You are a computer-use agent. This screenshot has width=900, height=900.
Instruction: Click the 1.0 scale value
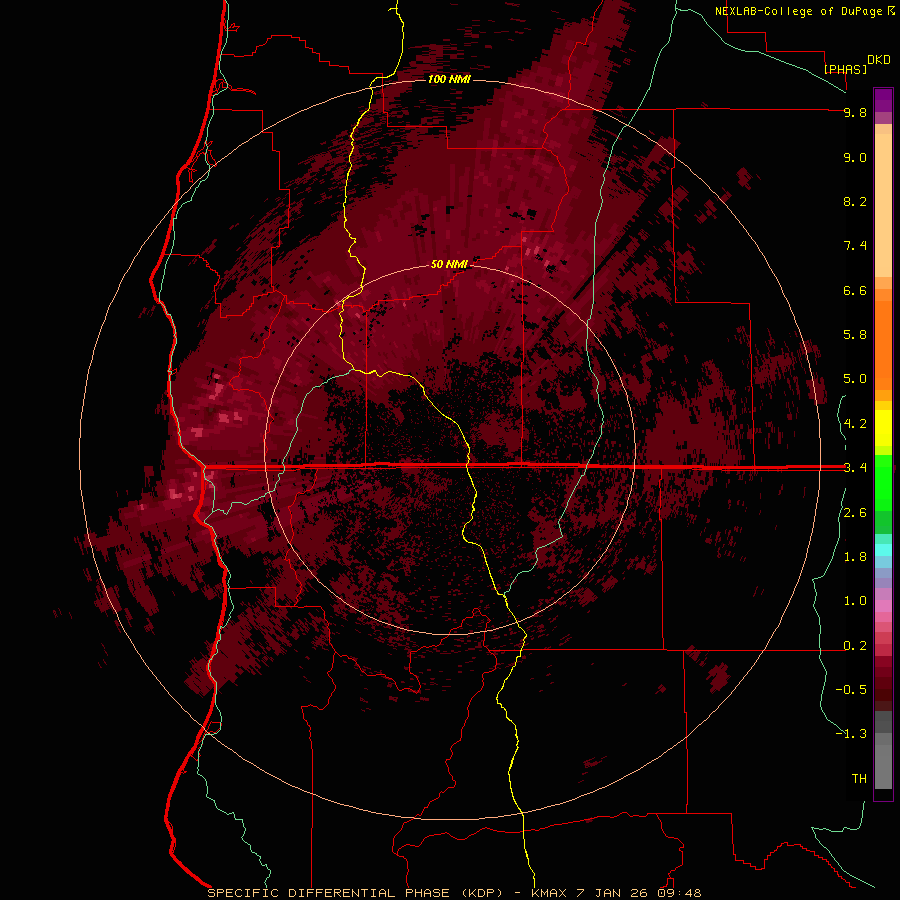tap(855, 601)
